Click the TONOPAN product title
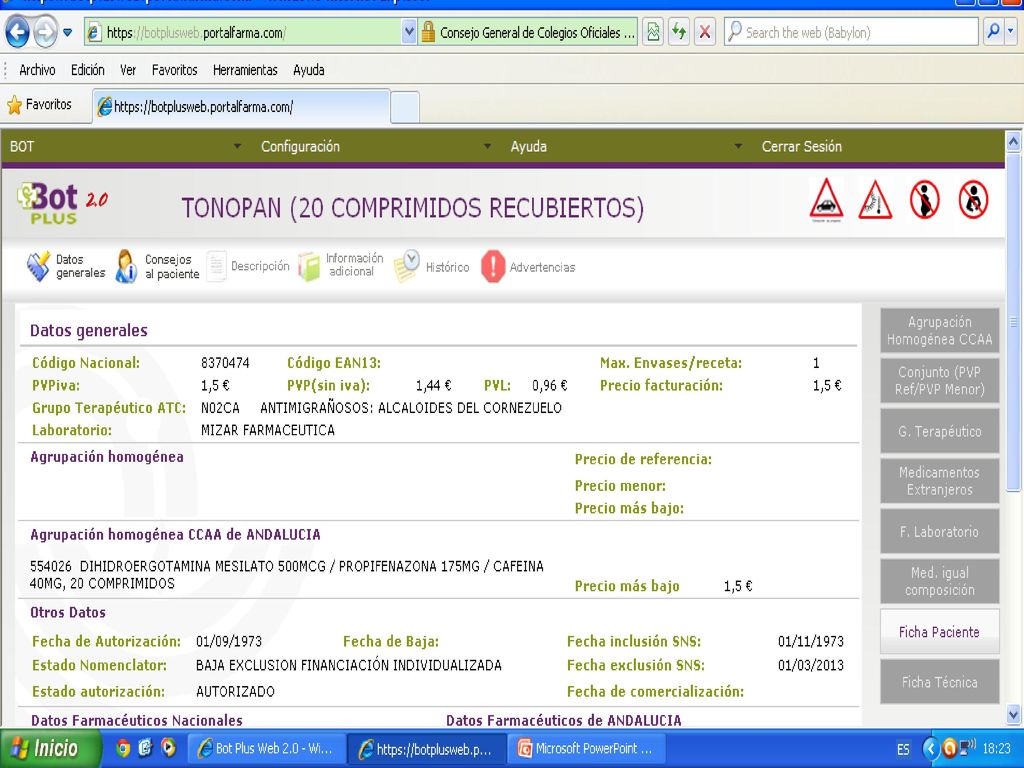1024x768 pixels. coord(413,208)
